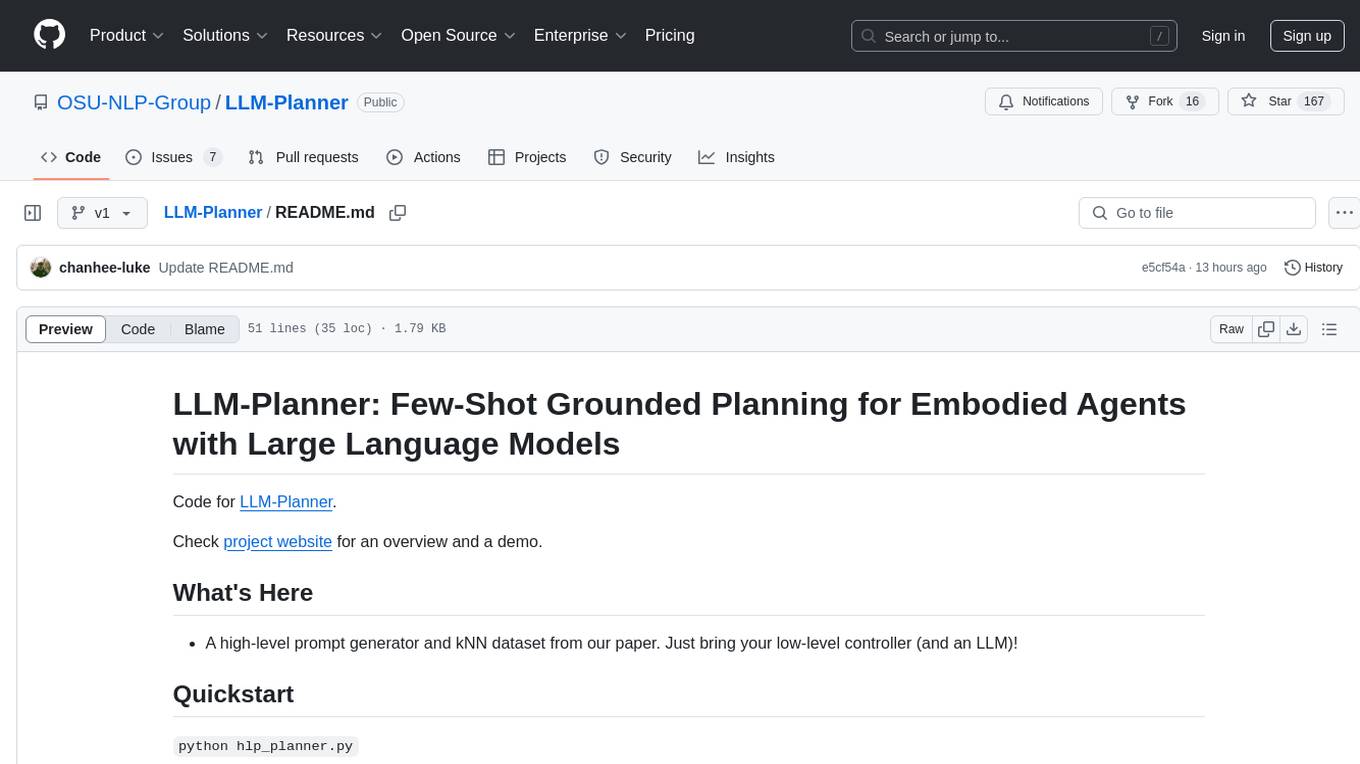Open the LLM-Planner repository title link
1360x764 pixels.
[286, 102]
